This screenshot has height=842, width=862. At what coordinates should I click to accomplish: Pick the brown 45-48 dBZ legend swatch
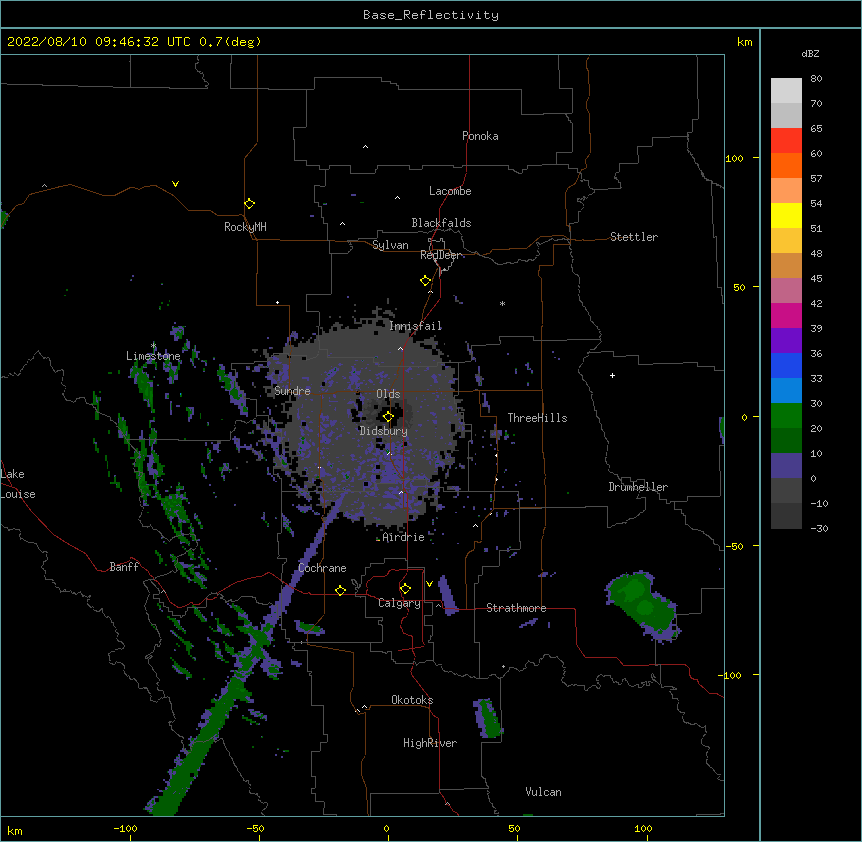(x=786, y=265)
